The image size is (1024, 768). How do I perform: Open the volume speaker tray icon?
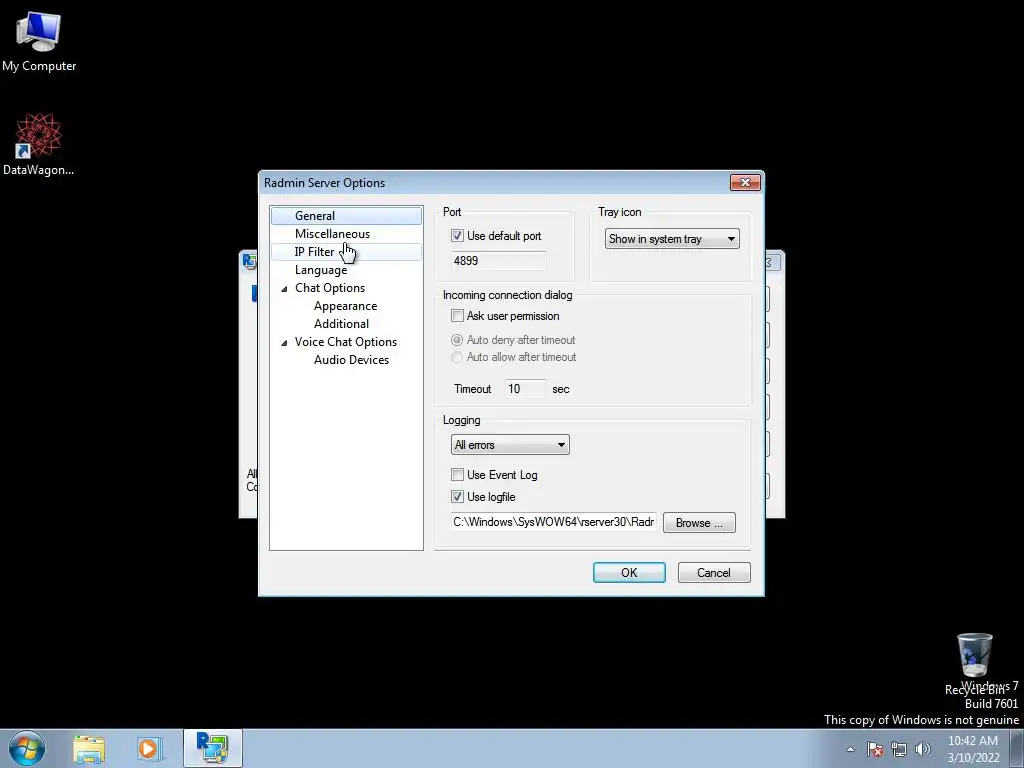coord(923,749)
